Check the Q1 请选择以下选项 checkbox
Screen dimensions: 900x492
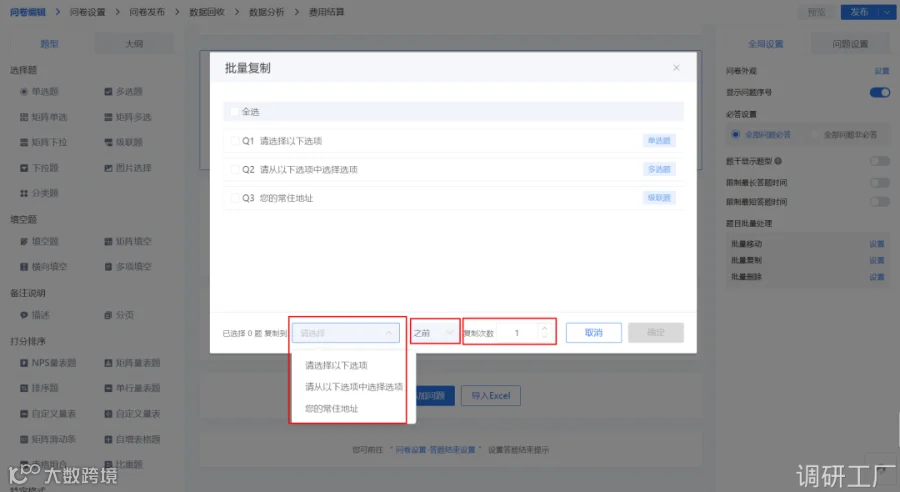point(234,141)
